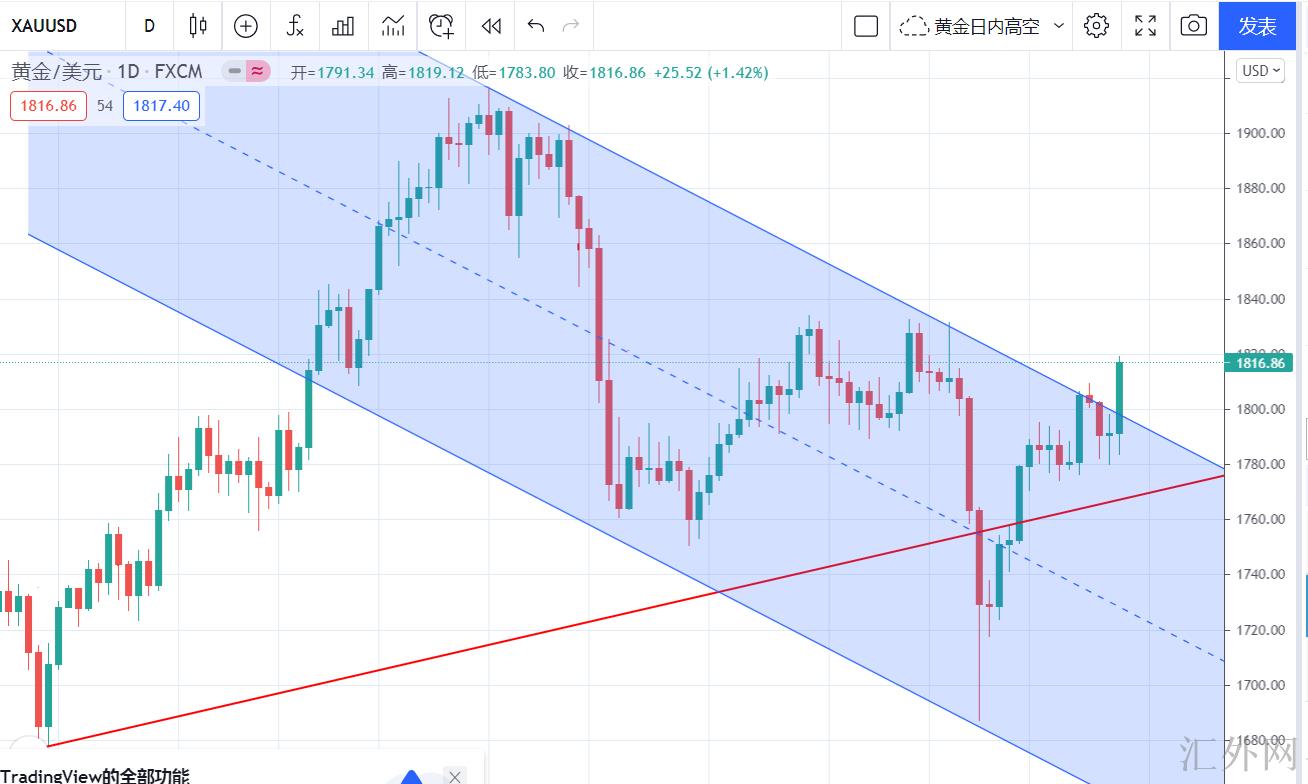This screenshot has width=1308, height=784.
Task: Click the blue 发表 publish button
Action: click(x=1258, y=26)
